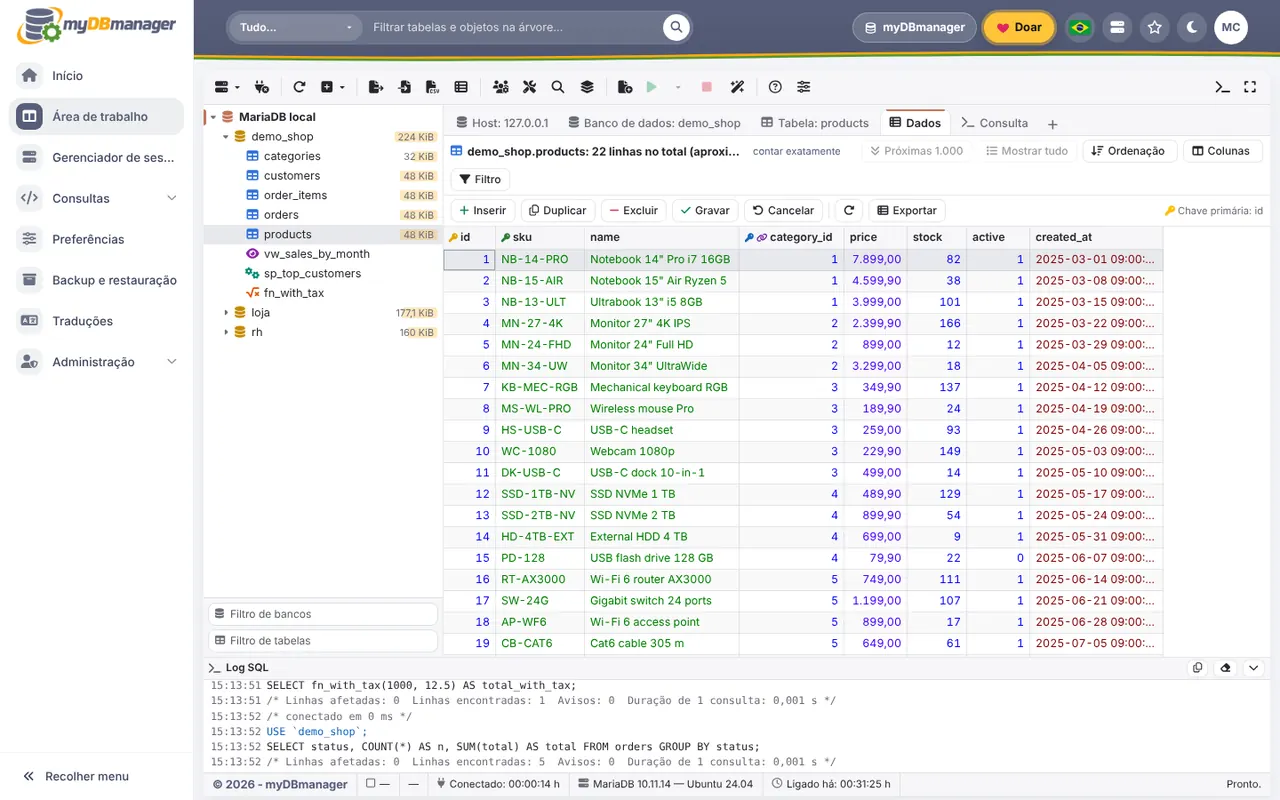Click the magic wand format icon
This screenshot has width=1280, height=800.
pos(737,87)
